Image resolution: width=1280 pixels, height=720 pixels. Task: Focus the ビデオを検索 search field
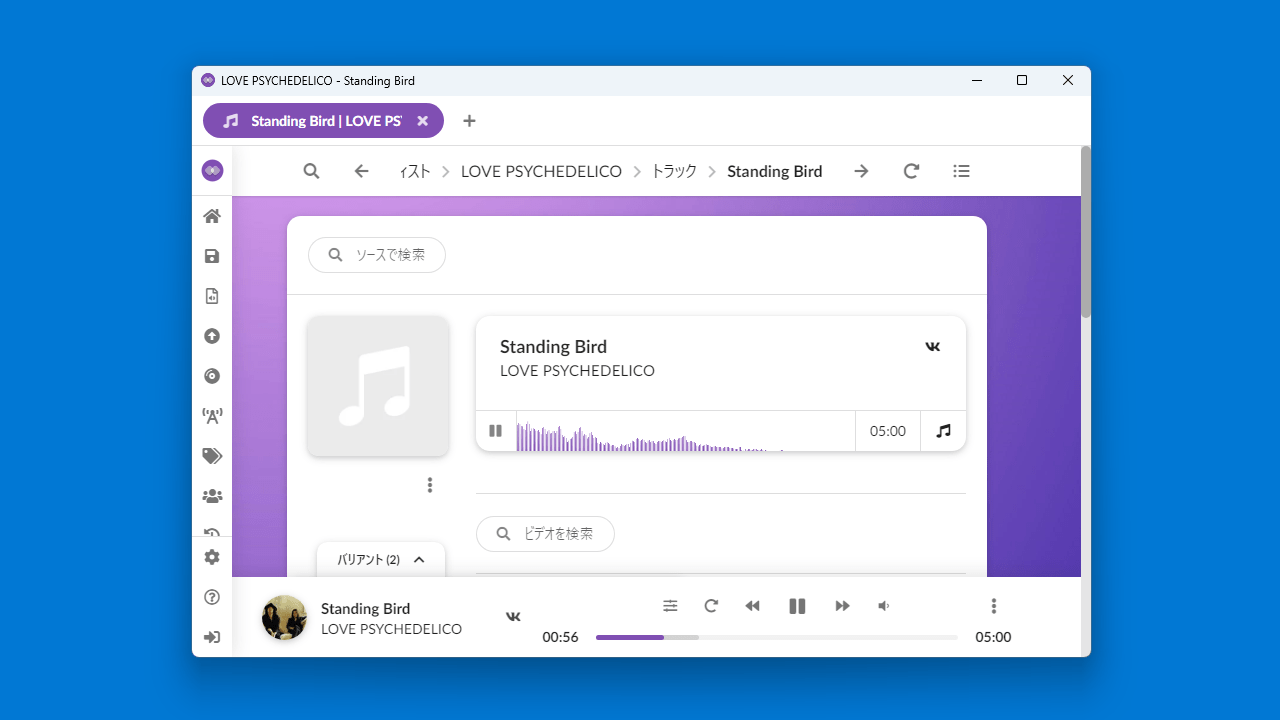pos(545,534)
